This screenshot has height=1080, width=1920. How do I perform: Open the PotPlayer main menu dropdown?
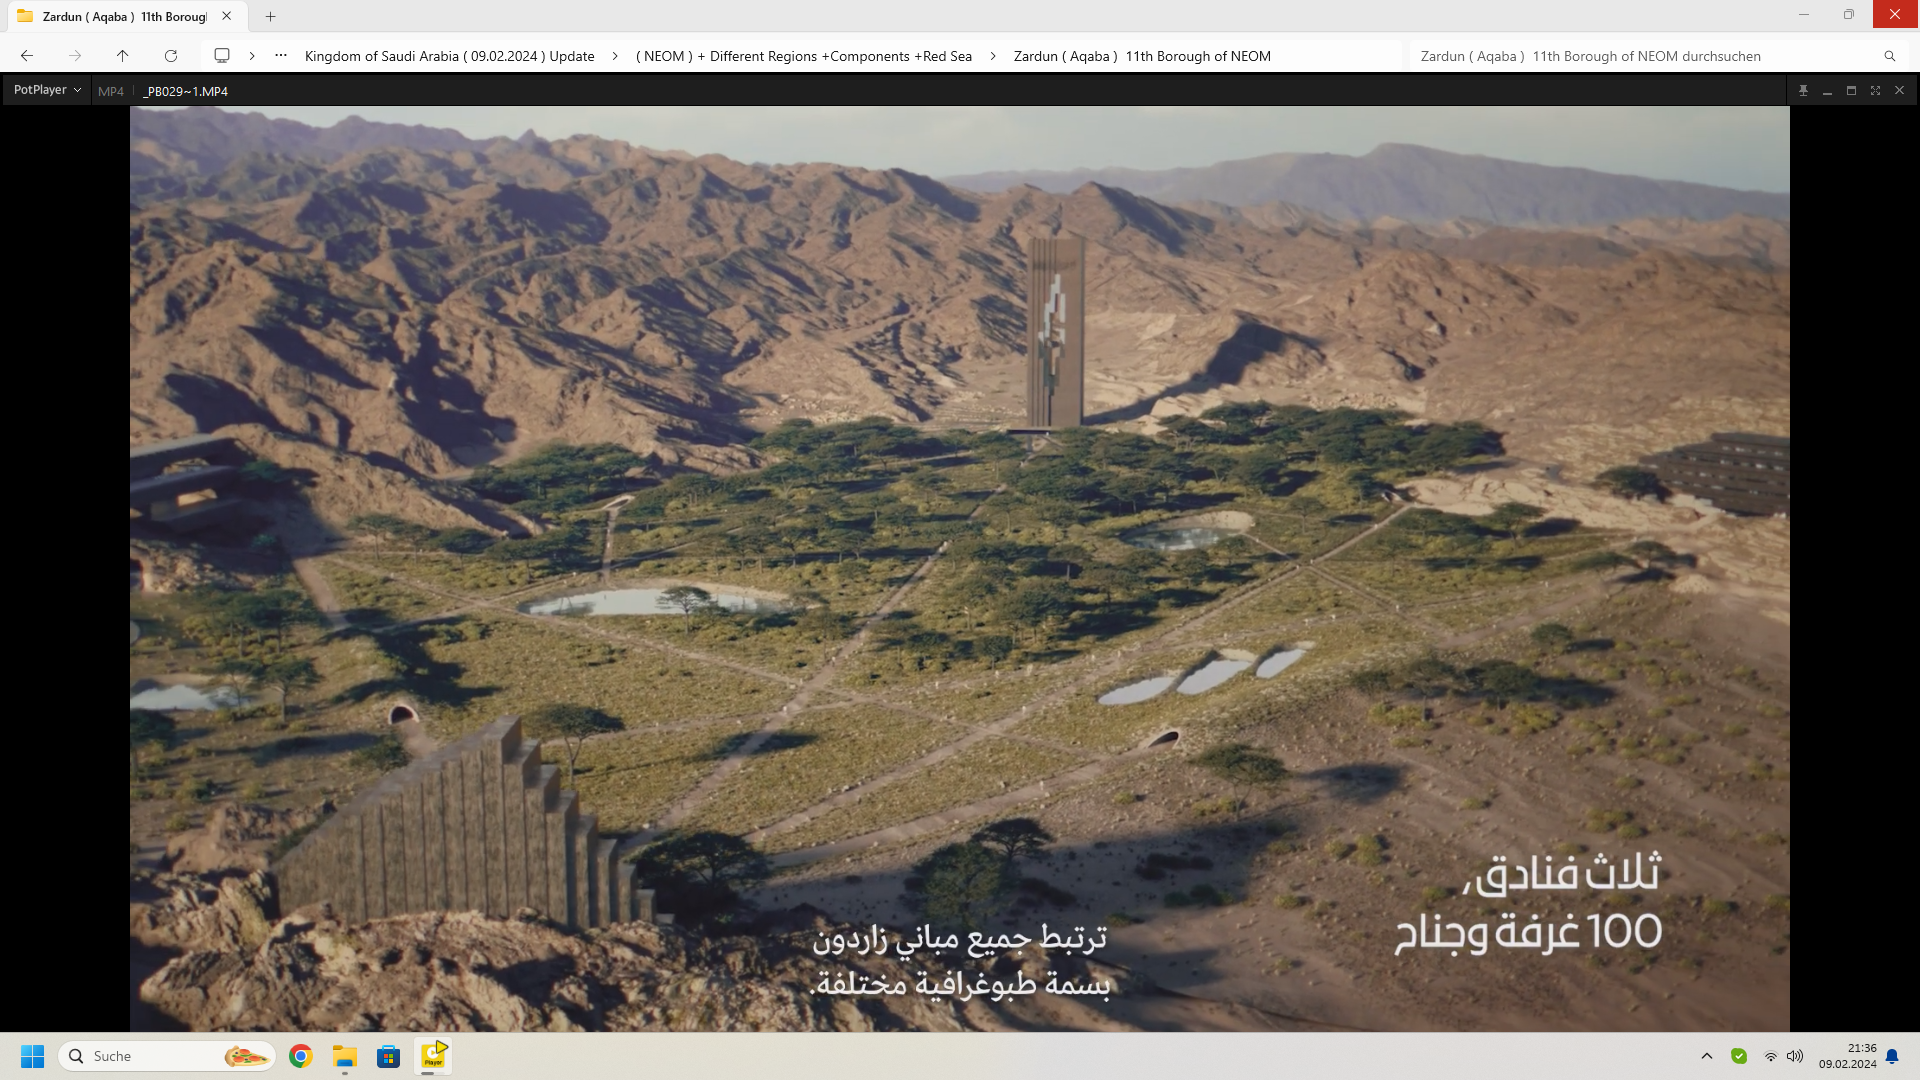point(47,90)
